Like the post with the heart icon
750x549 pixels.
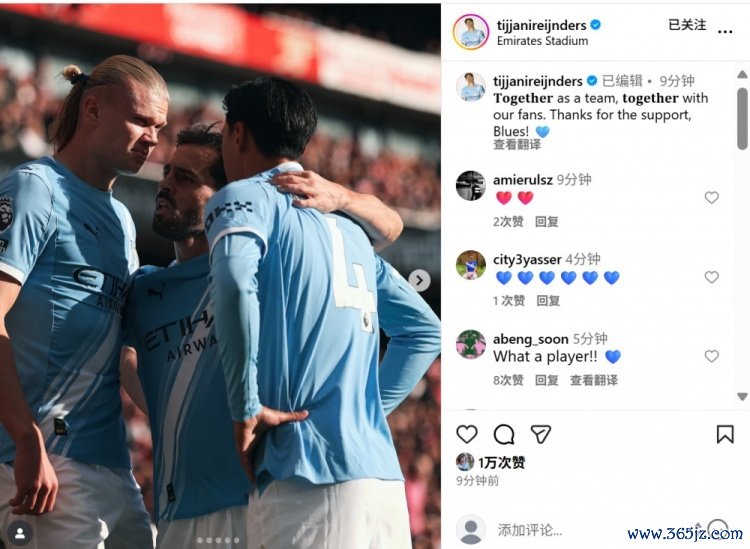tap(467, 434)
